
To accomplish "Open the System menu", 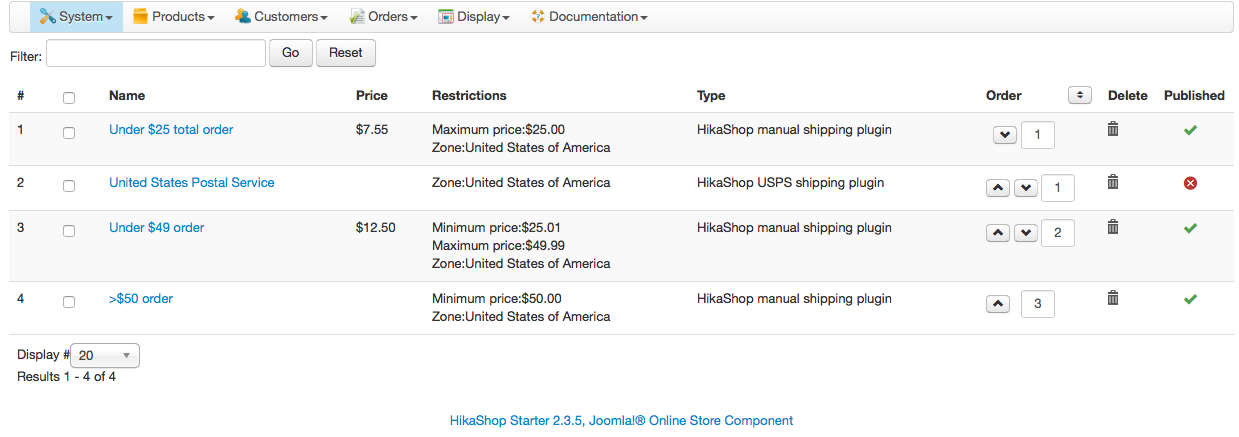I will coord(76,17).
